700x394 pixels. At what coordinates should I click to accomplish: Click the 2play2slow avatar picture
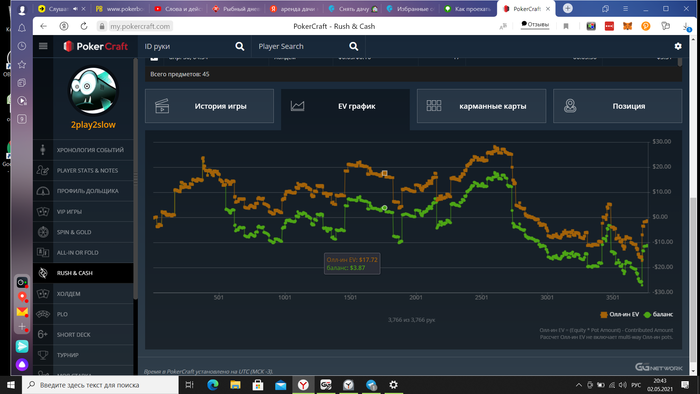click(x=93, y=91)
